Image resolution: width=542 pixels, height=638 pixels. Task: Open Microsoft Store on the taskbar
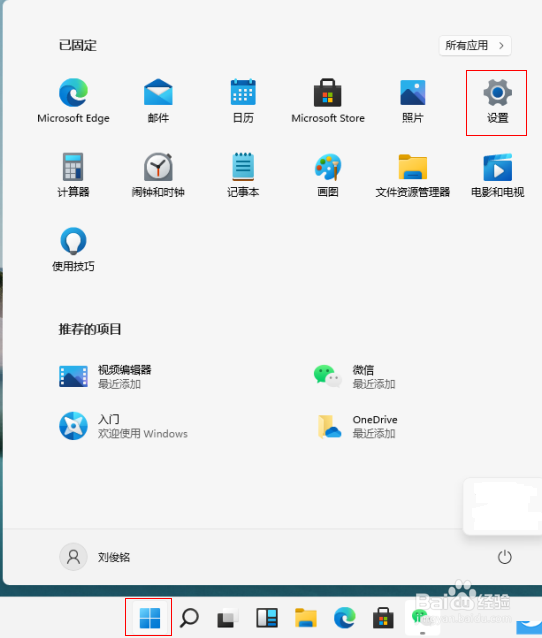[383, 618]
